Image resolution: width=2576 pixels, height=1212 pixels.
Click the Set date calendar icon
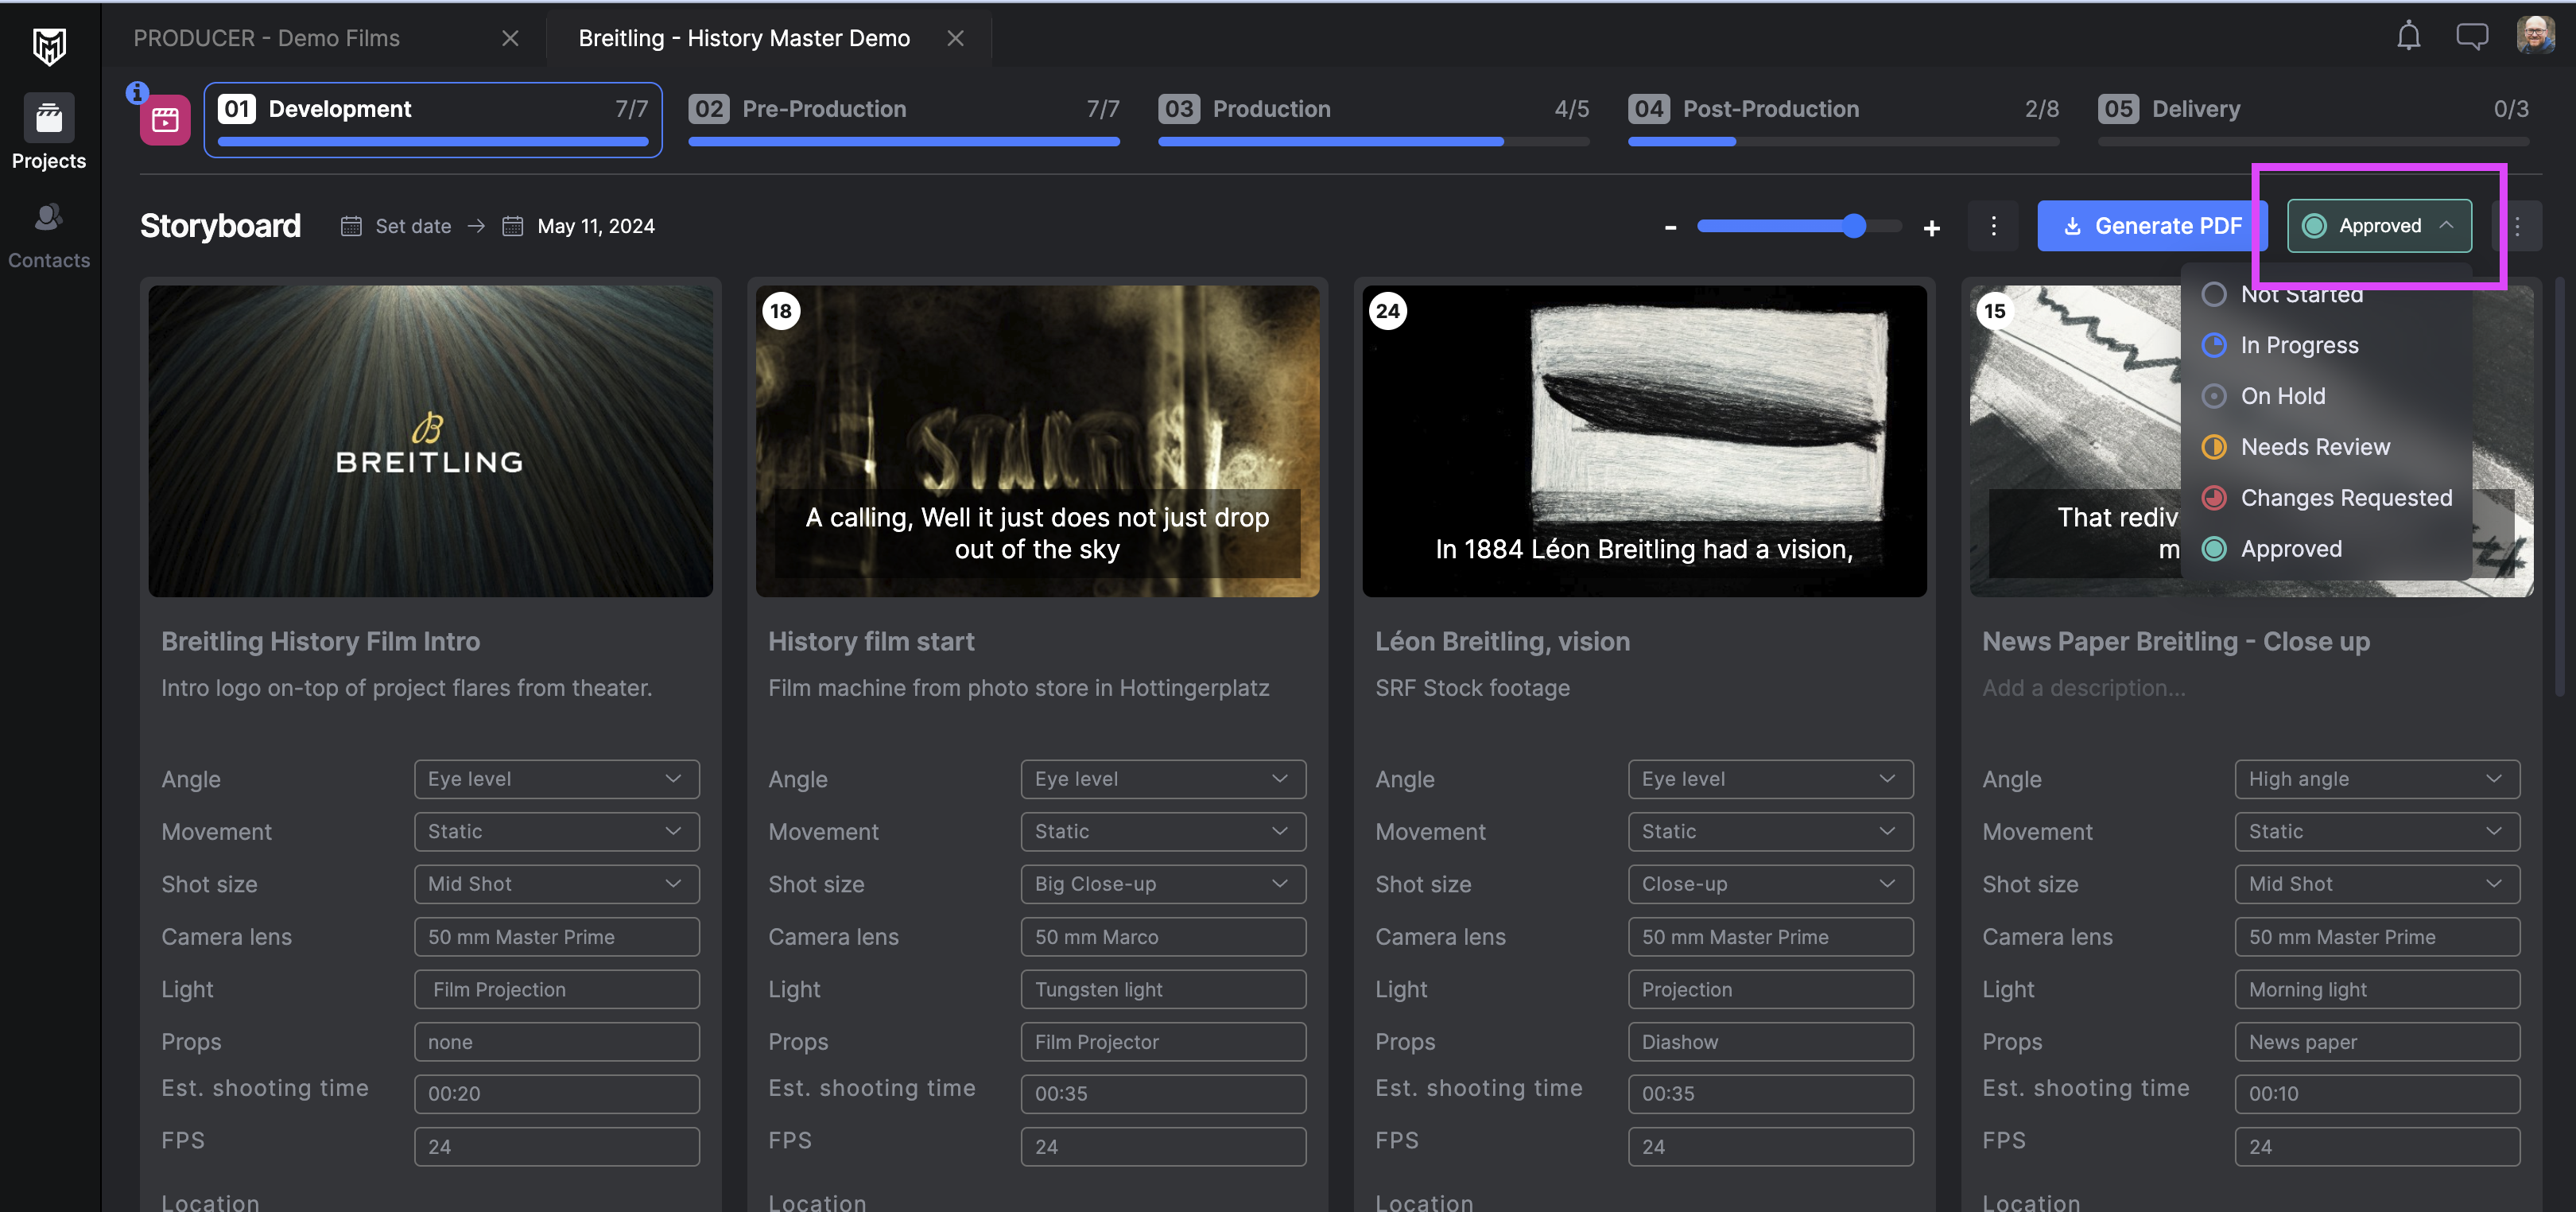point(351,226)
